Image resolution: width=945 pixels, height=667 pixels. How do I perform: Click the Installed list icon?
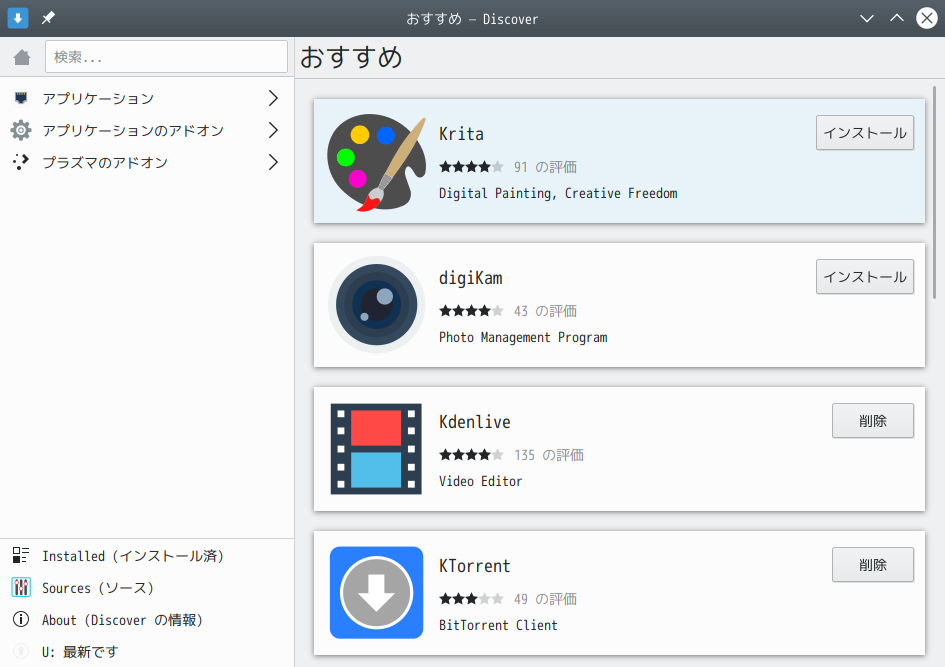tap(21, 555)
